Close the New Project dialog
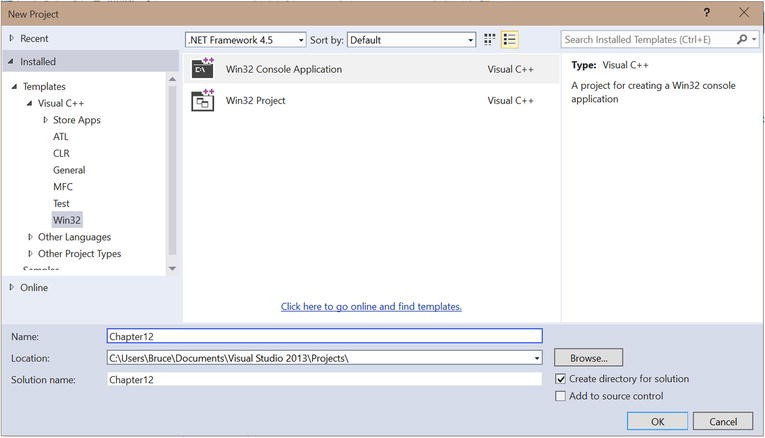This screenshot has height=438, width=765. click(x=744, y=13)
